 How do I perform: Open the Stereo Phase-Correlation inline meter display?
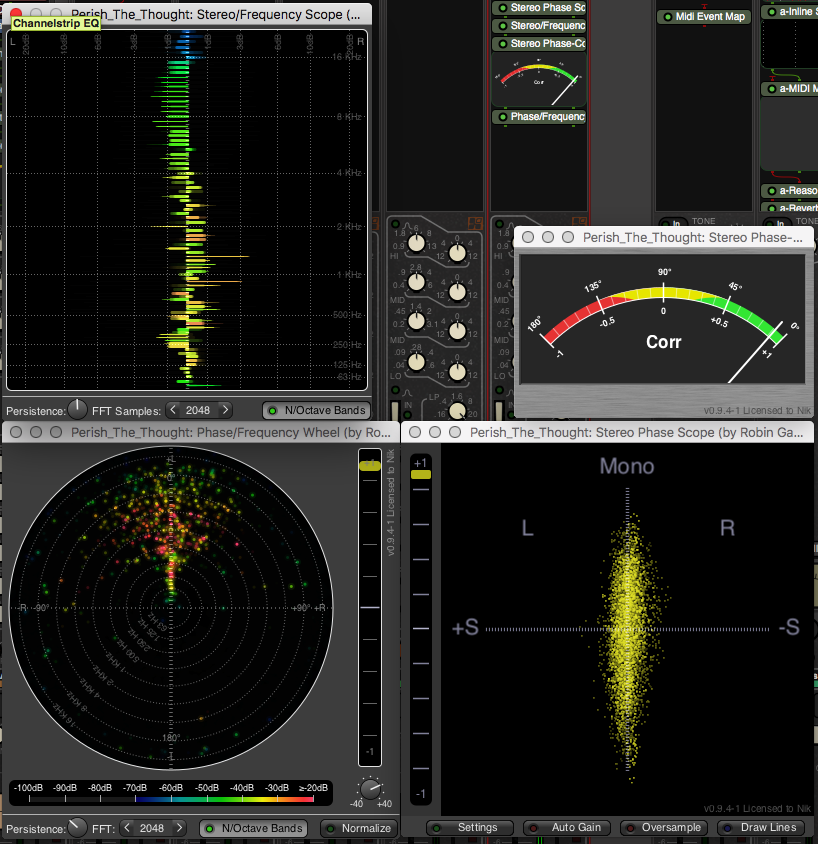(x=538, y=82)
